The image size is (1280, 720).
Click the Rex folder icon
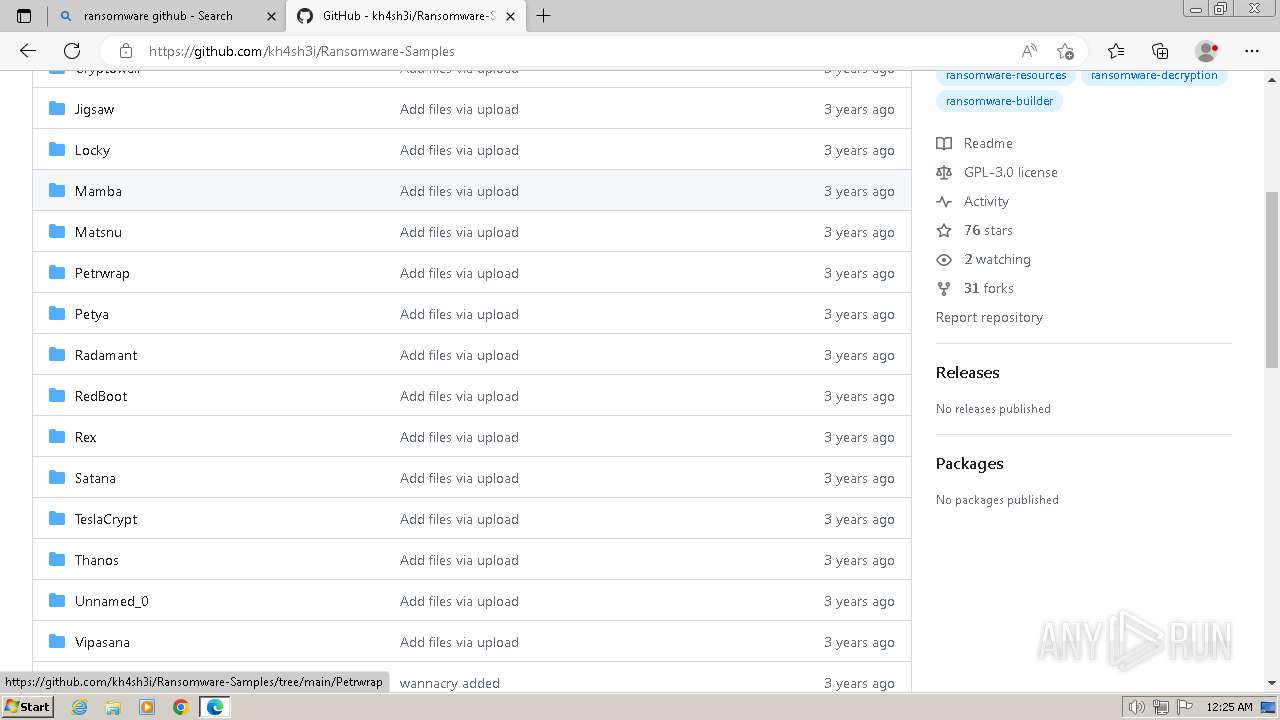click(57, 436)
